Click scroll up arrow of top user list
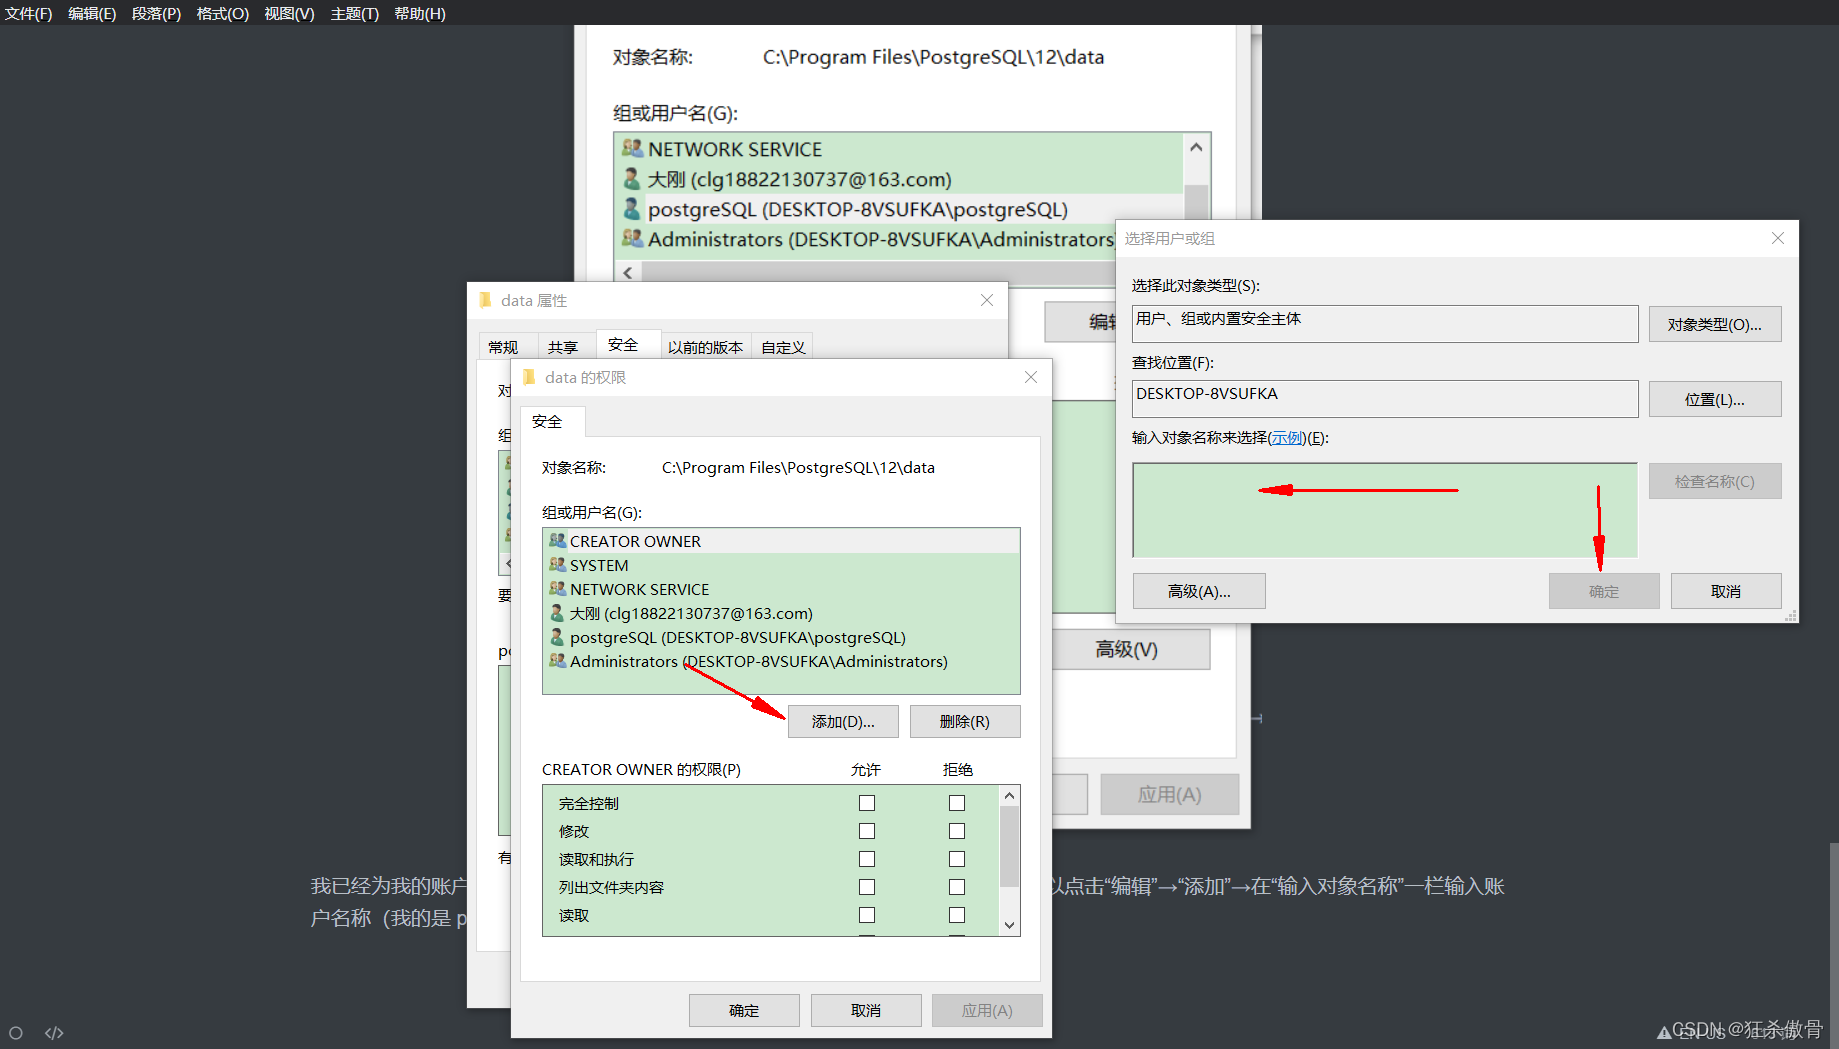 click(1196, 147)
